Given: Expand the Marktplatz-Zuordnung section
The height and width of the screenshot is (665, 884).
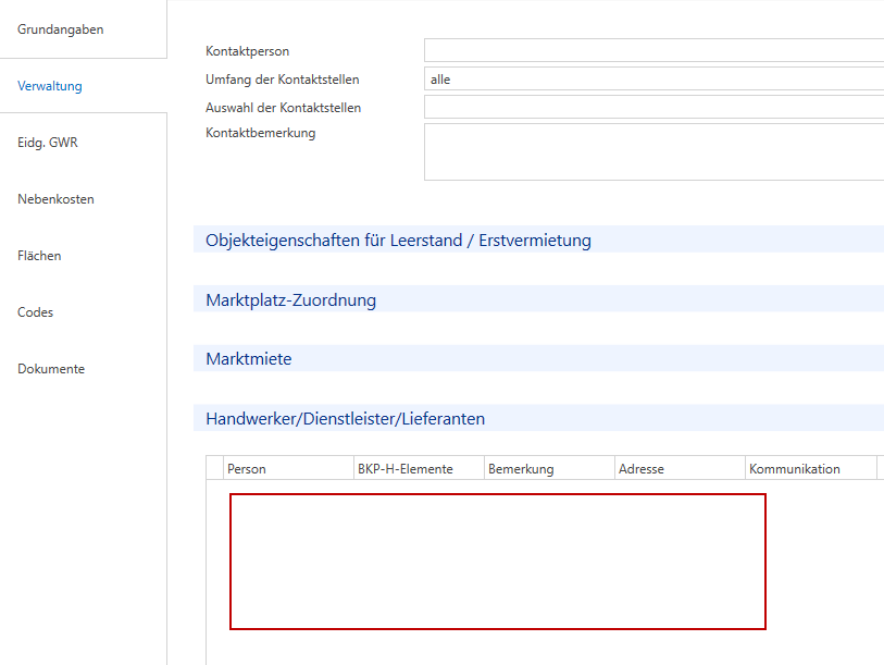Looking at the screenshot, I should click(x=538, y=299).
